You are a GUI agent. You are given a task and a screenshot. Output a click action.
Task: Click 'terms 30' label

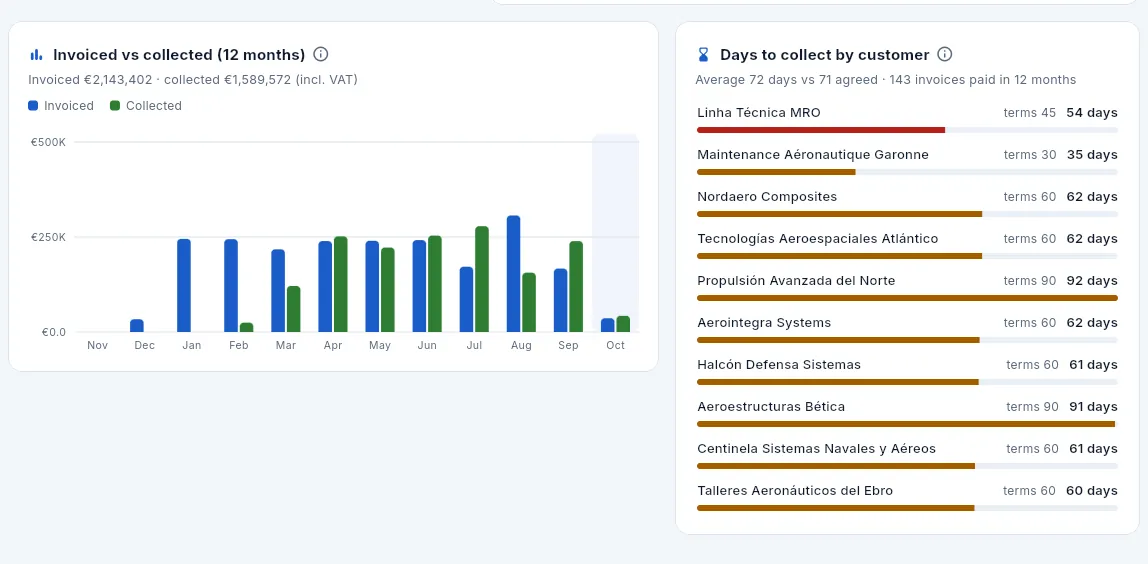coord(1029,155)
